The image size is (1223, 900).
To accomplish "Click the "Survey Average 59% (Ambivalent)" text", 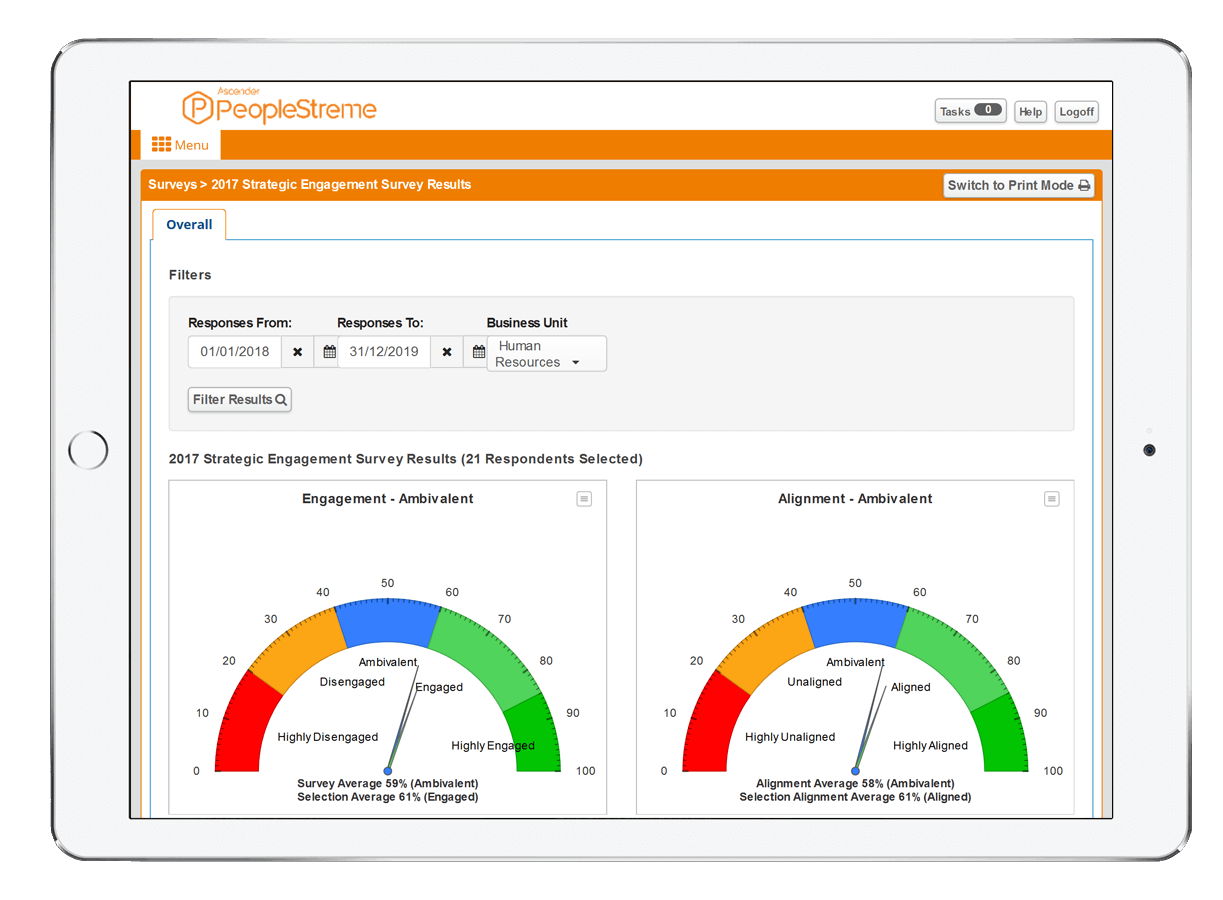I will (x=388, y=783).
